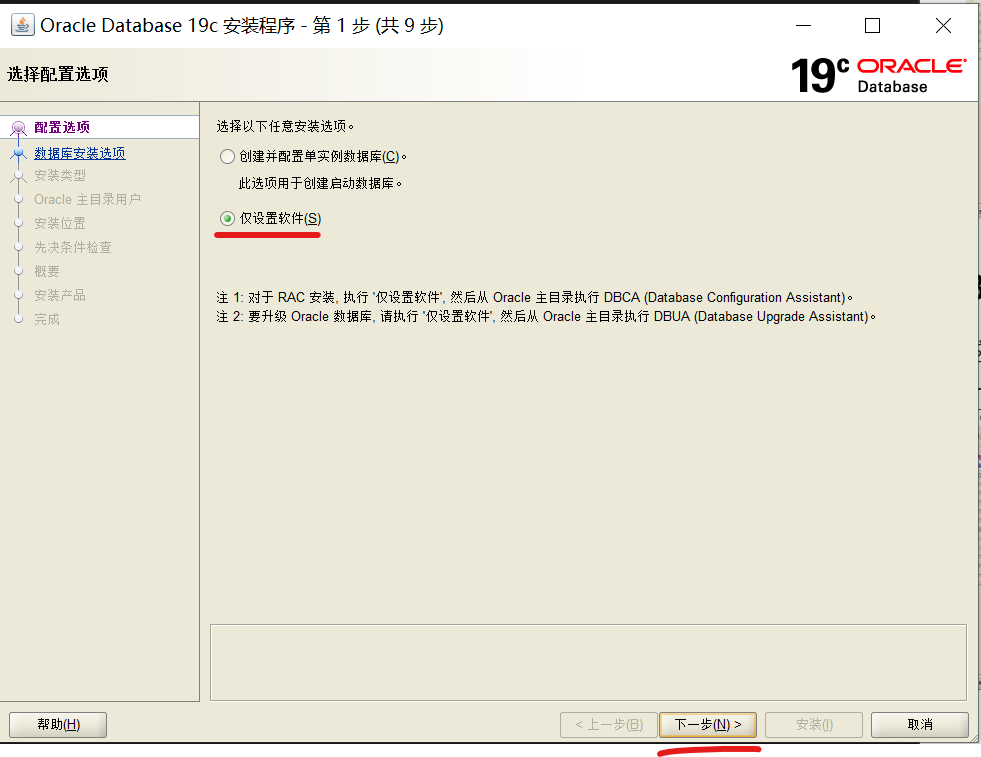Click the 注 1 RAC installation note
Viewport: 981px width, 757px height.
(x=534, y=297)
